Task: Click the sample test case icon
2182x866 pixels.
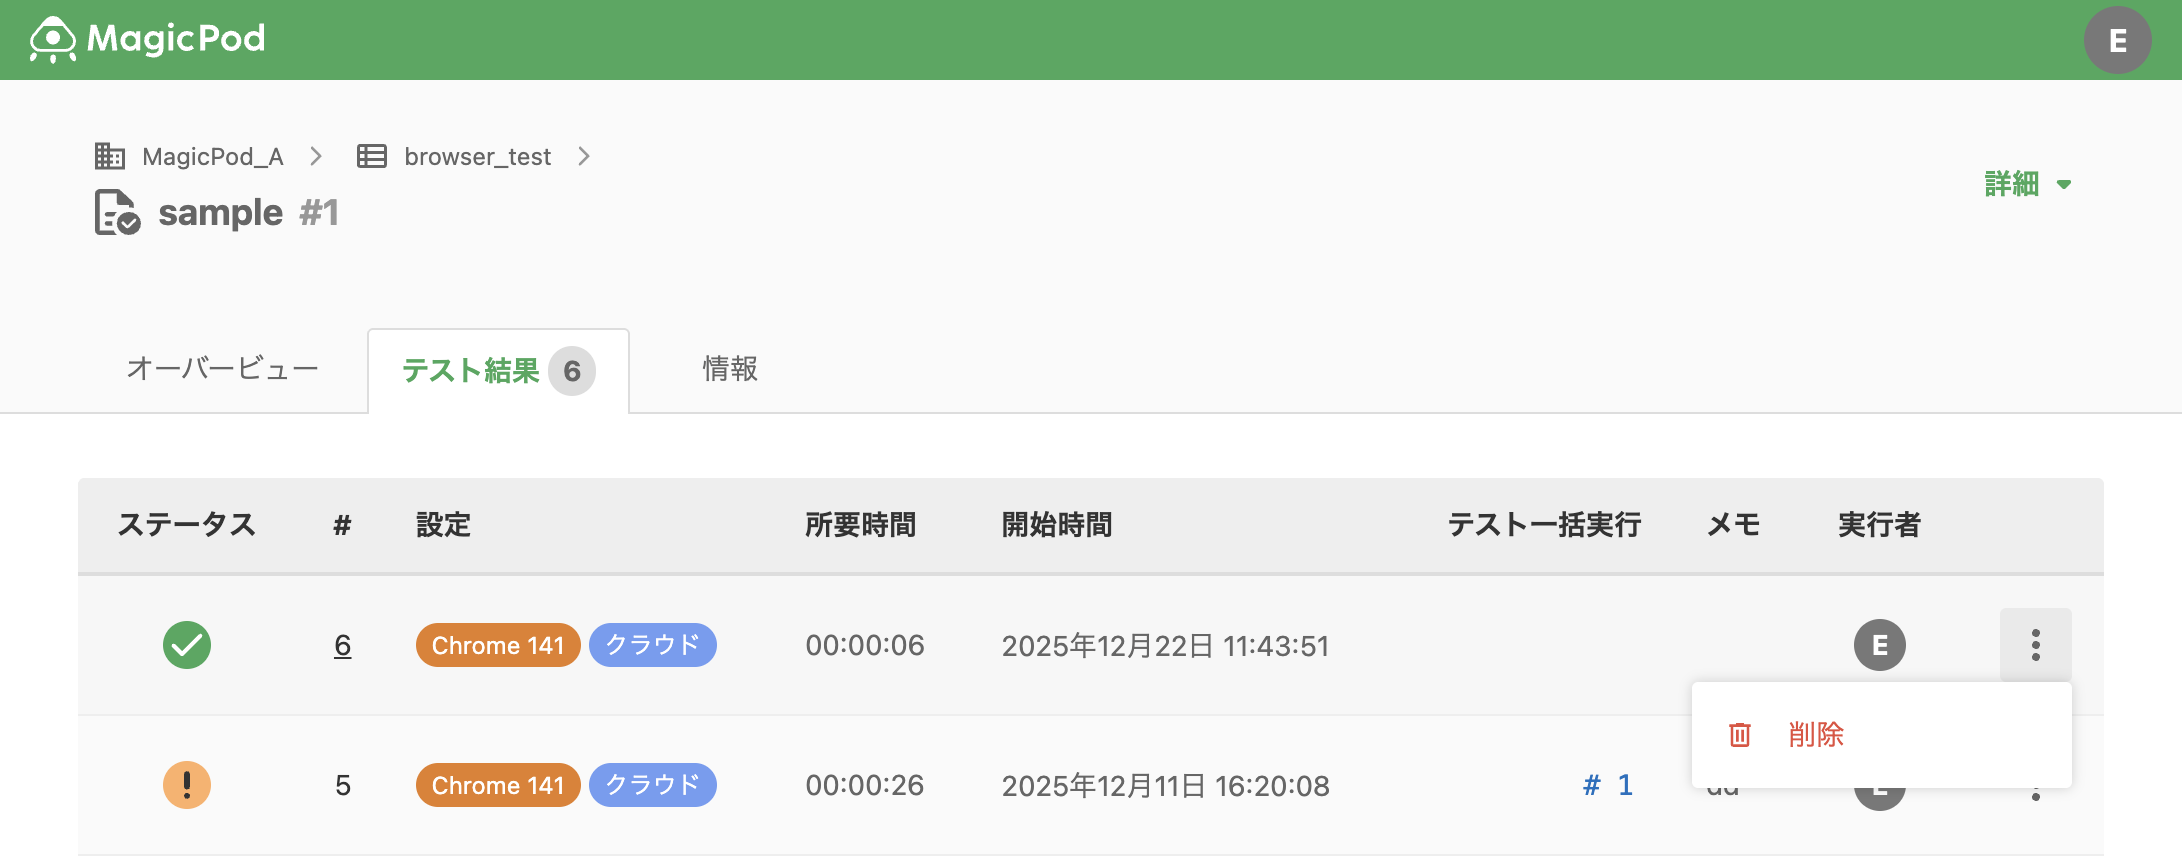Action: coord(117,212)
